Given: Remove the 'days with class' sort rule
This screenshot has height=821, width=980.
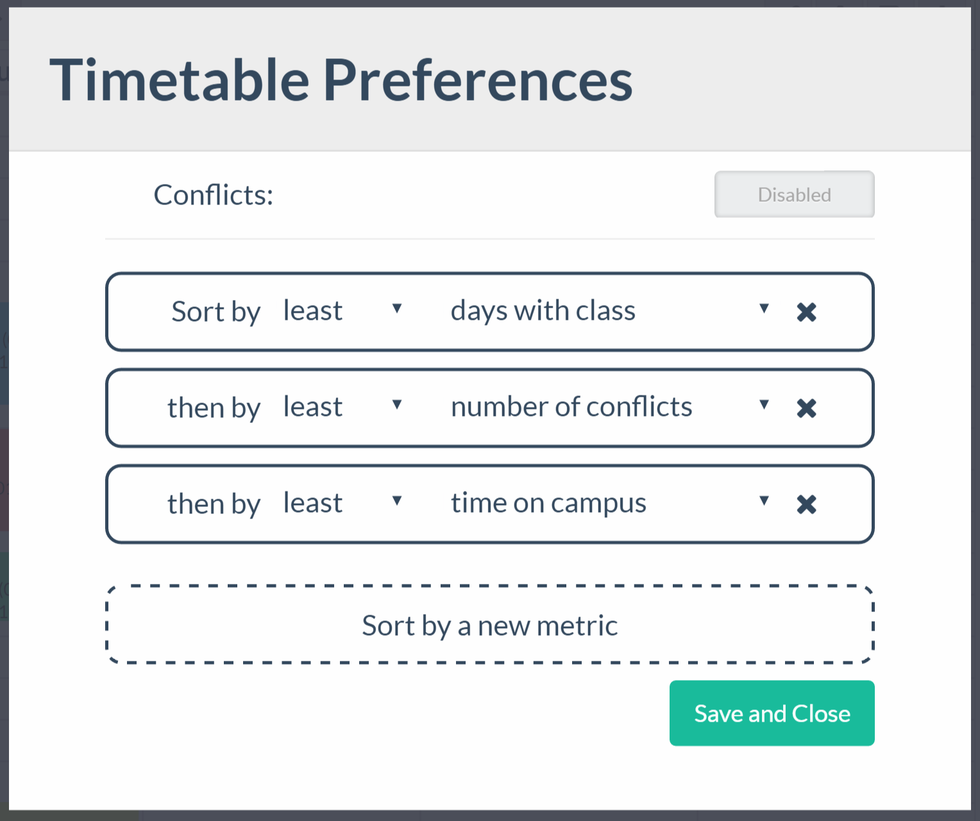Looking at the screenshot, I should pyautogui.click(x=806, y=312).
